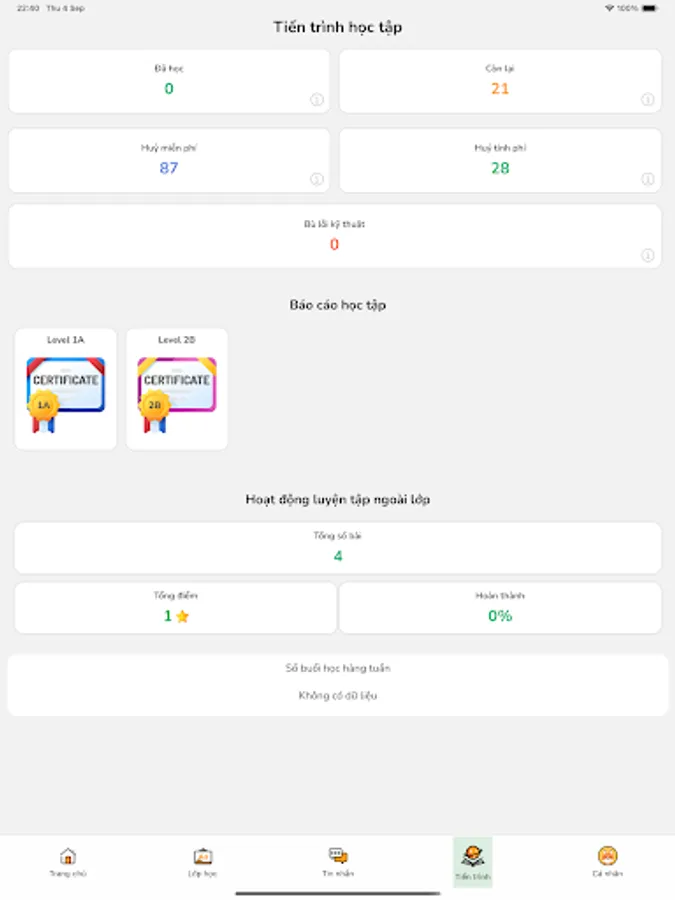Select the Tiến trình tab

pos(473,862)
